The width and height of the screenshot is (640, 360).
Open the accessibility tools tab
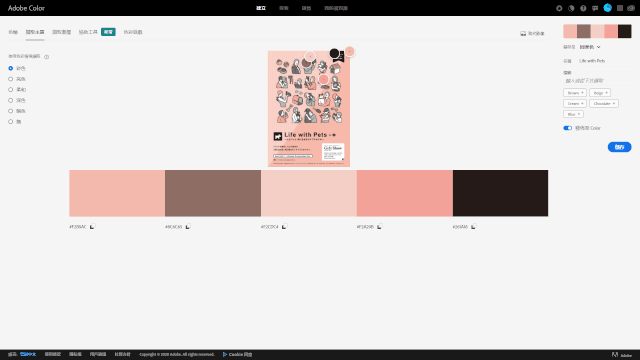pyautogui.click(x=88, y=32)
